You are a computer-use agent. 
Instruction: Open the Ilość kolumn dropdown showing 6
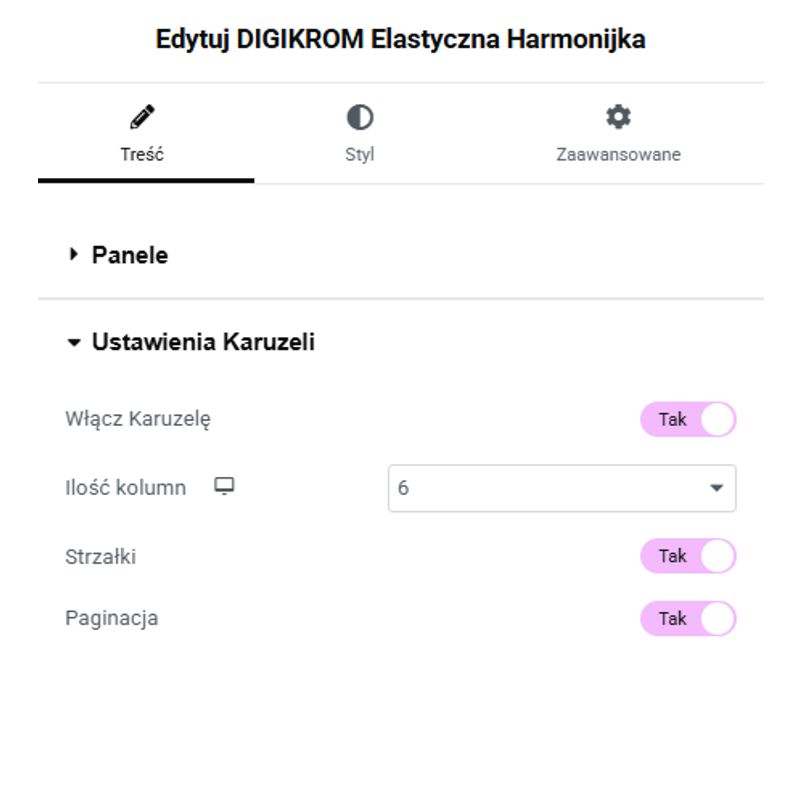coord(561,488)
